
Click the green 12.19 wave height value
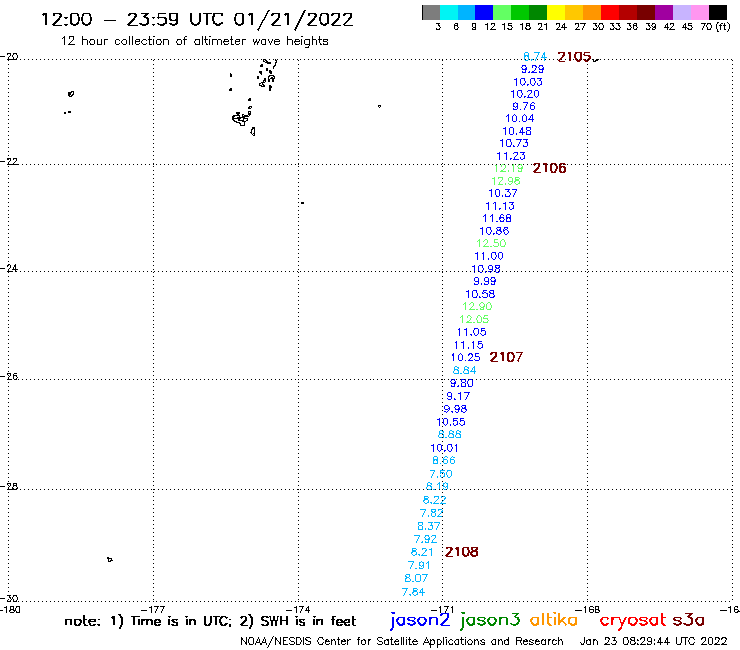[x=508, y=168]
